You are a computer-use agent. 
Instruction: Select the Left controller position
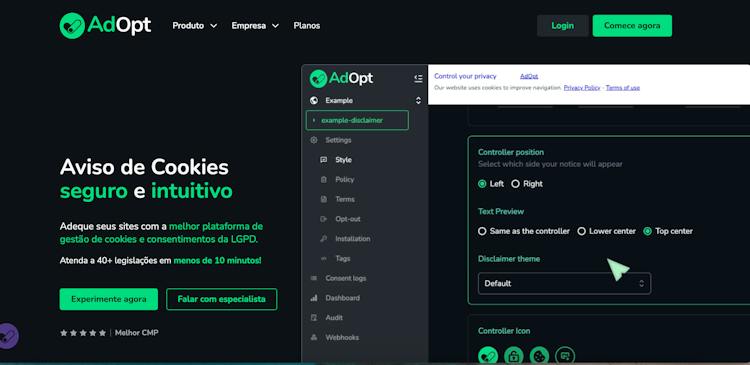(x=491, y=184)
